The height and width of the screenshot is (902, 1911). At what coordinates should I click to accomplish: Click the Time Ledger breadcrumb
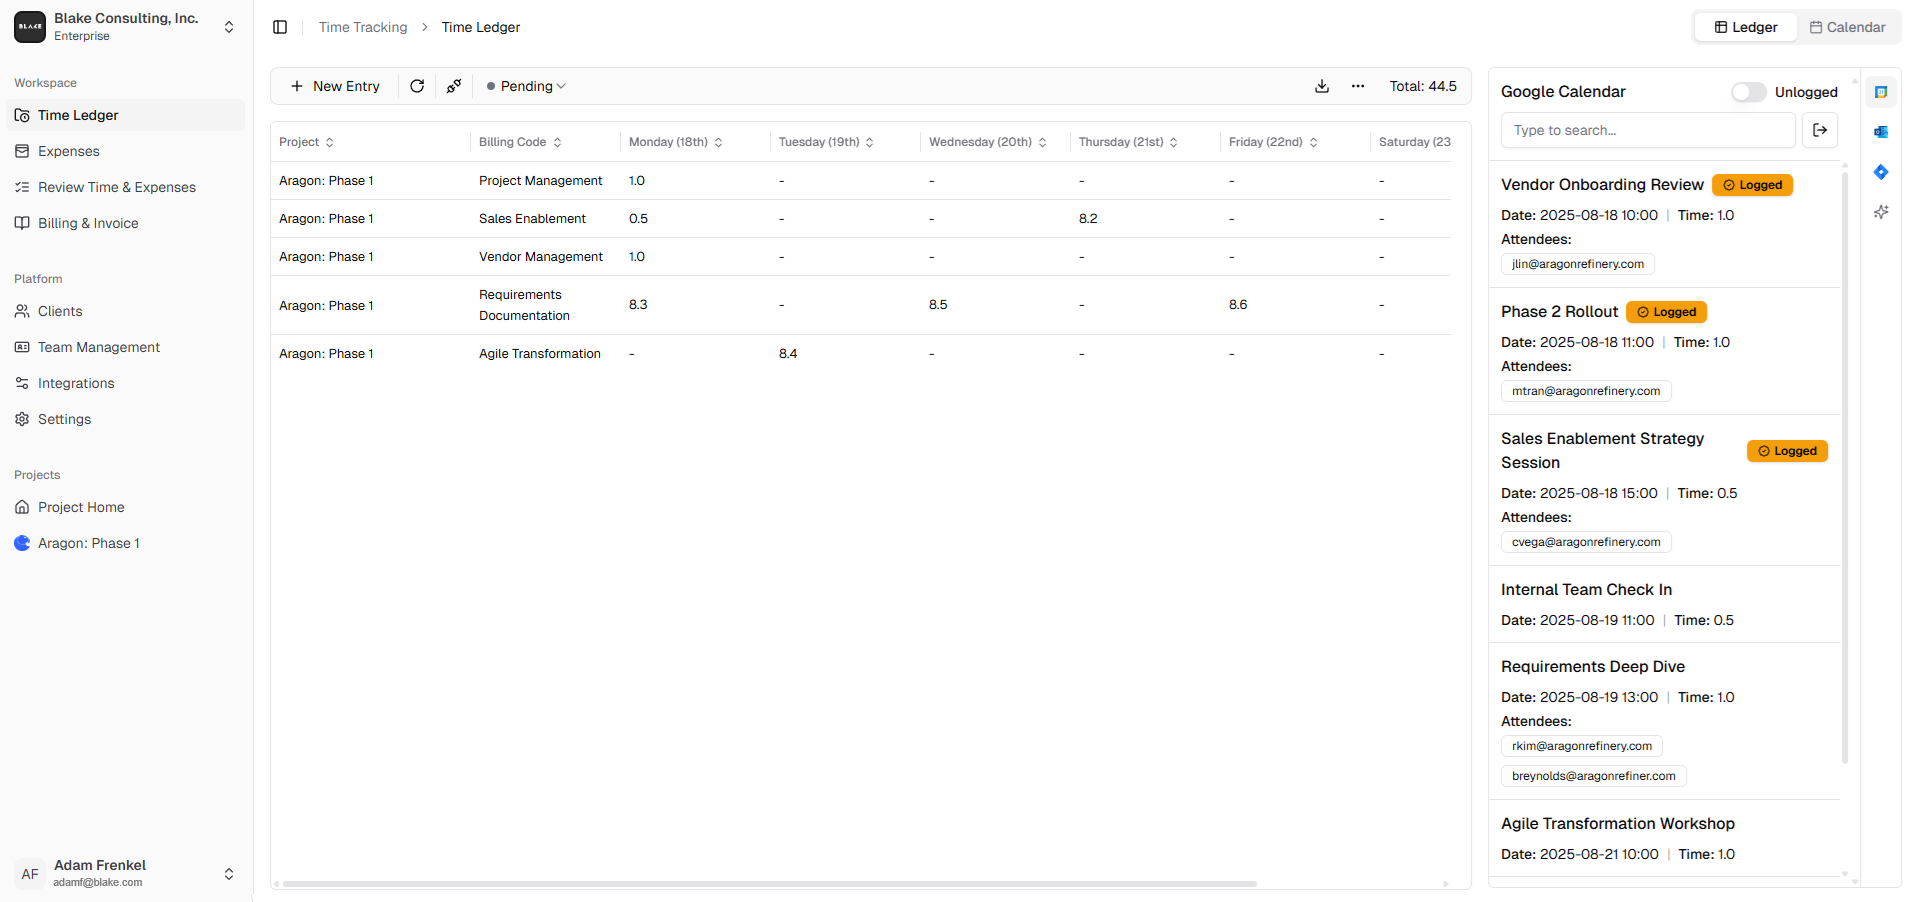pos(481,27)
